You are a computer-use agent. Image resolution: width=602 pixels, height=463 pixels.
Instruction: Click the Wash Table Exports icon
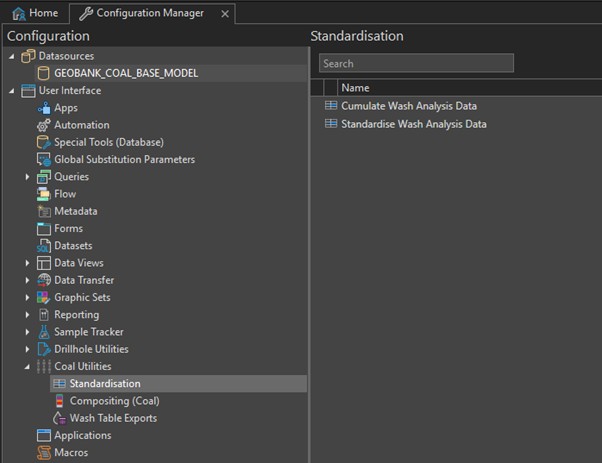coord(59,418)
